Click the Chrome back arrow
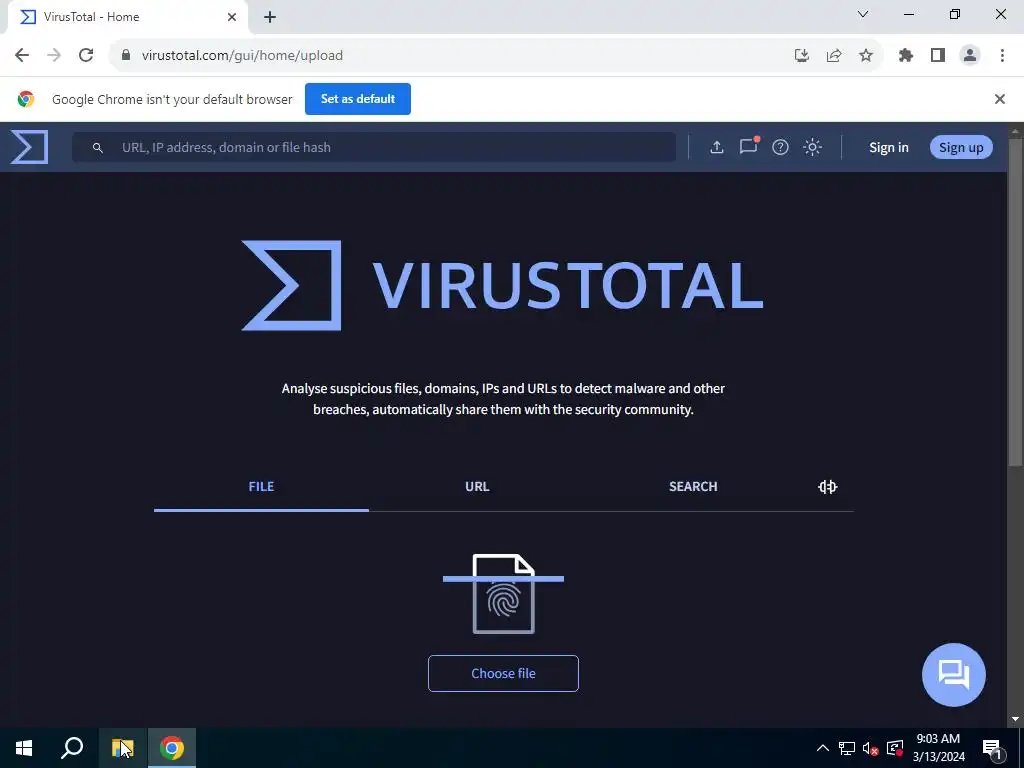Viewport: 1024px width, 768px height. click(22, 55)
